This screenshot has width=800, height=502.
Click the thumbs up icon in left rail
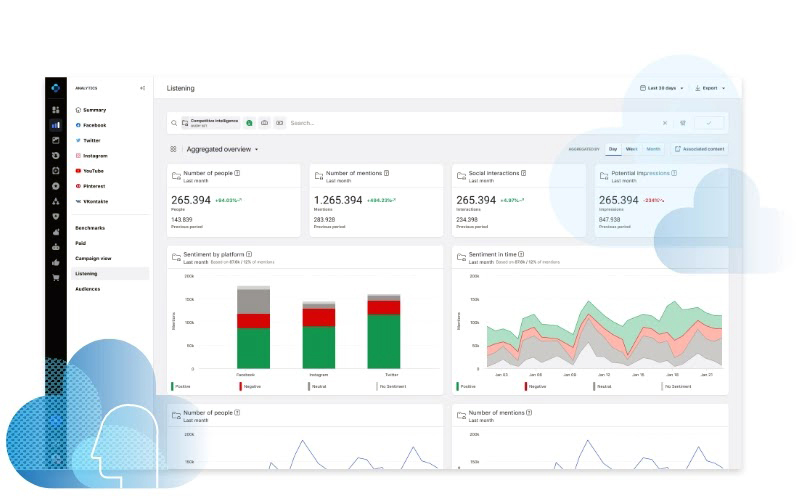56,262
